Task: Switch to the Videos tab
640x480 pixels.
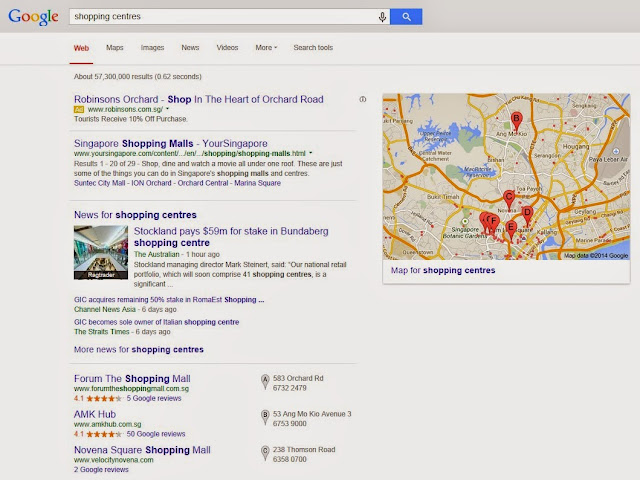Action: pos(227,48)
